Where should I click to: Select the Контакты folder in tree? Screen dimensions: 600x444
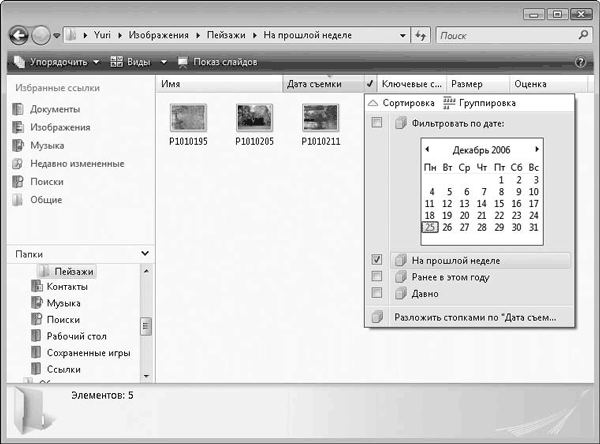click(x=67, y=286)
